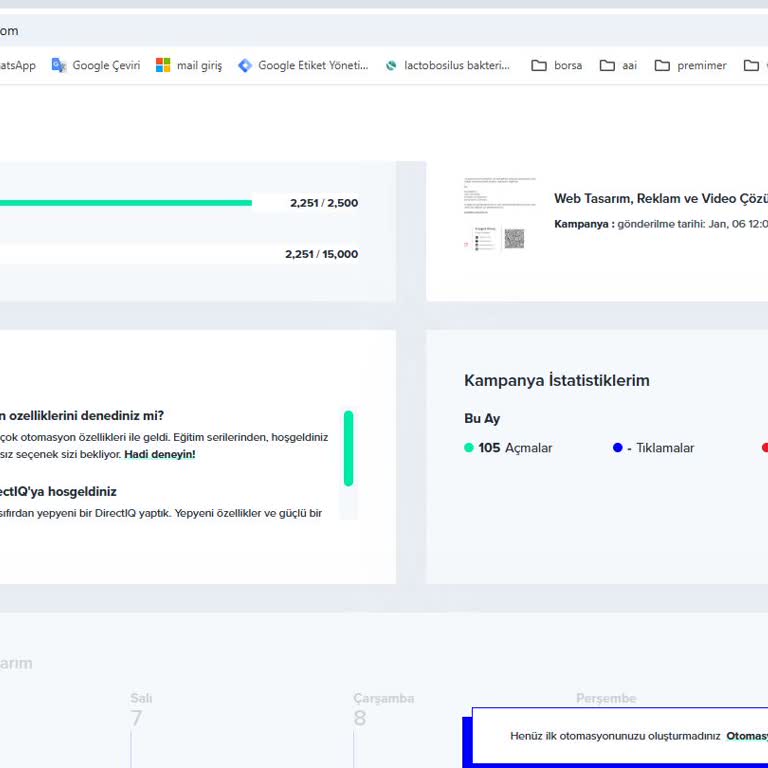Click the green scrollbar in announcements panel

[x=348, y=448]
